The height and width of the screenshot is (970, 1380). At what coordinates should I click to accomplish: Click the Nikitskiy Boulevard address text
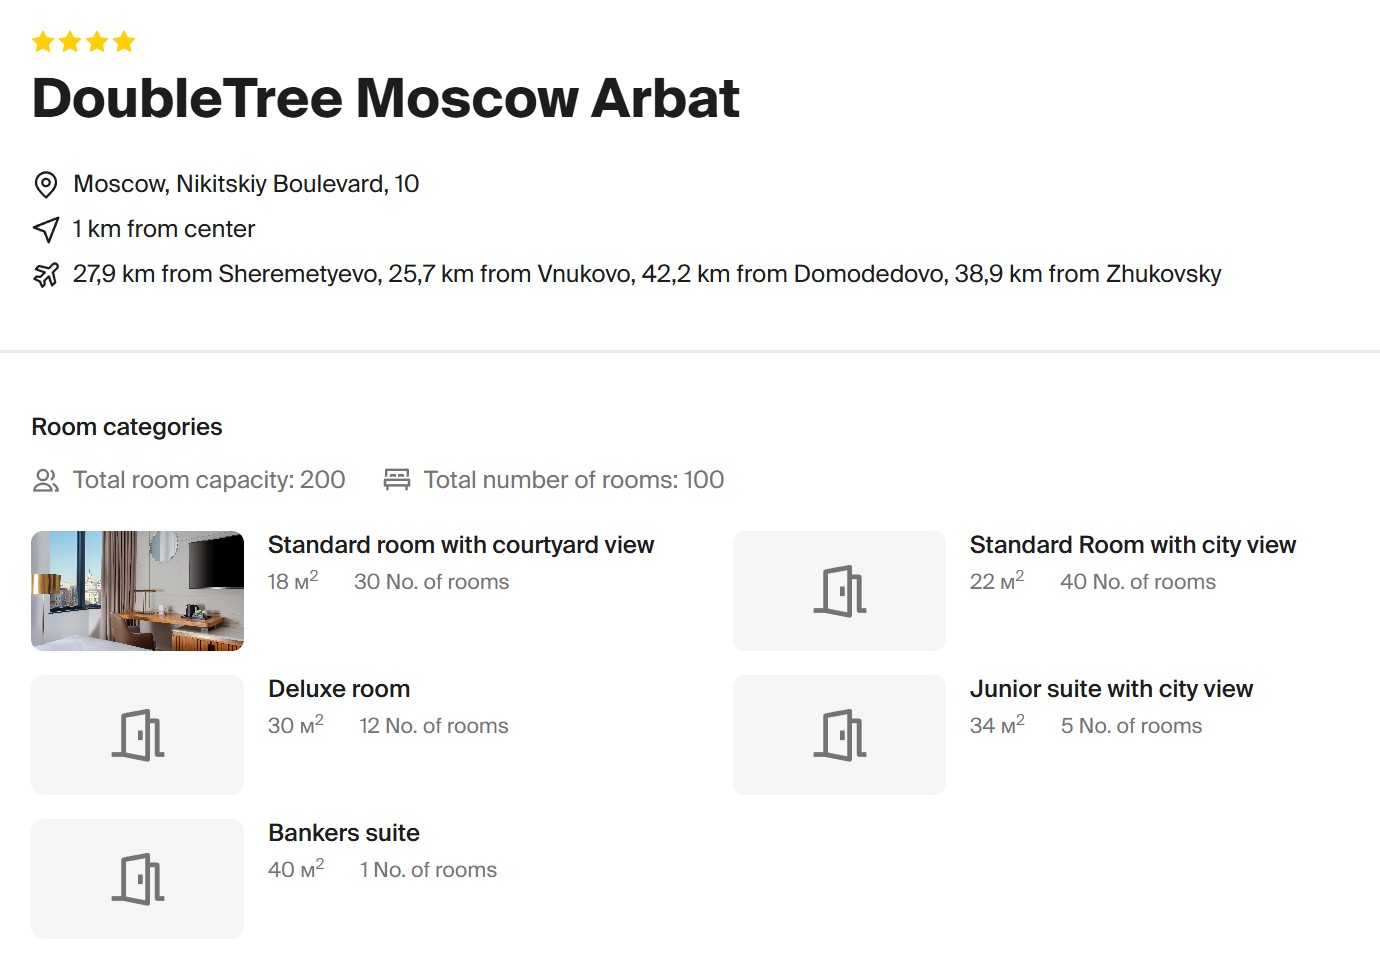(x=246, y=184)
